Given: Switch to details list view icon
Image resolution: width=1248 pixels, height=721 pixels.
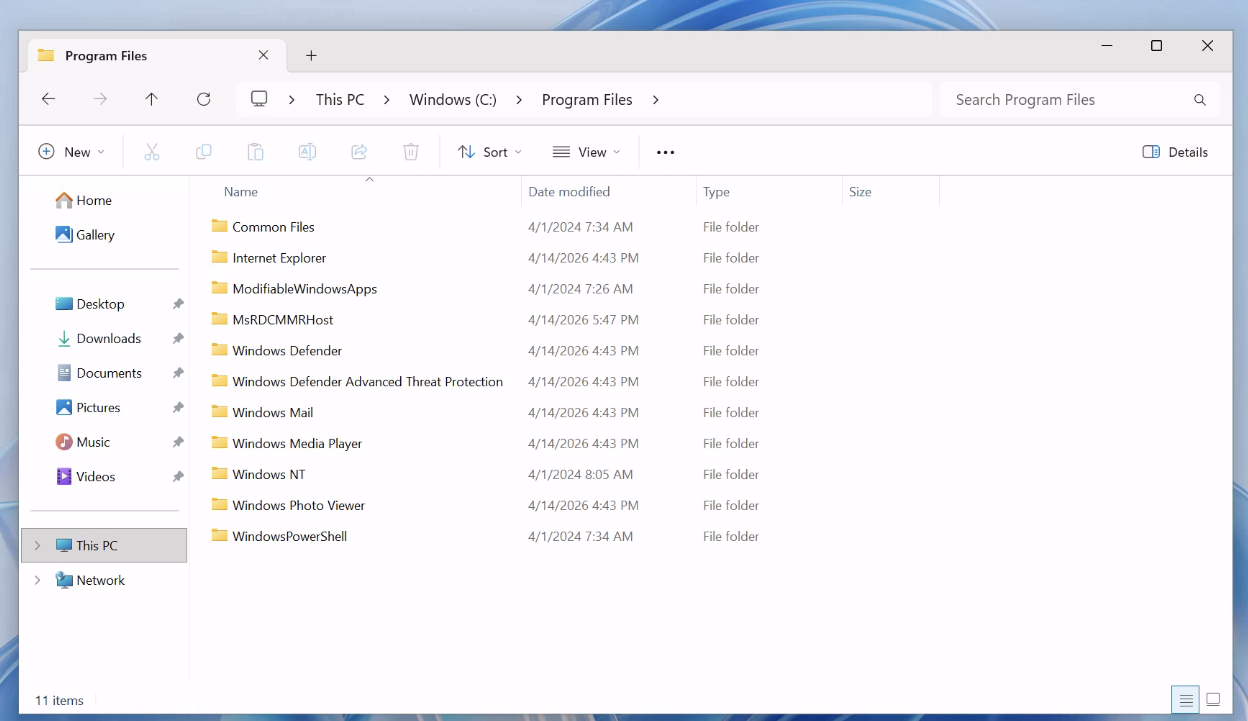Looking at the screenshot, I should (1186, 700).
